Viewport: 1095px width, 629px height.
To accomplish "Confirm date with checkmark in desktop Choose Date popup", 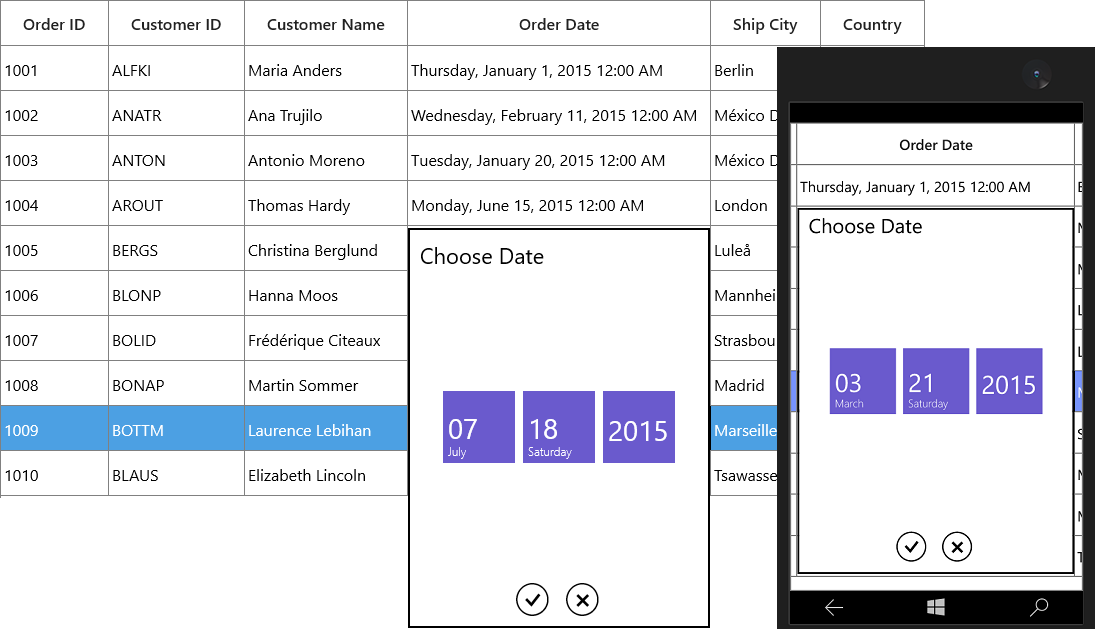I will click(532, 600).
